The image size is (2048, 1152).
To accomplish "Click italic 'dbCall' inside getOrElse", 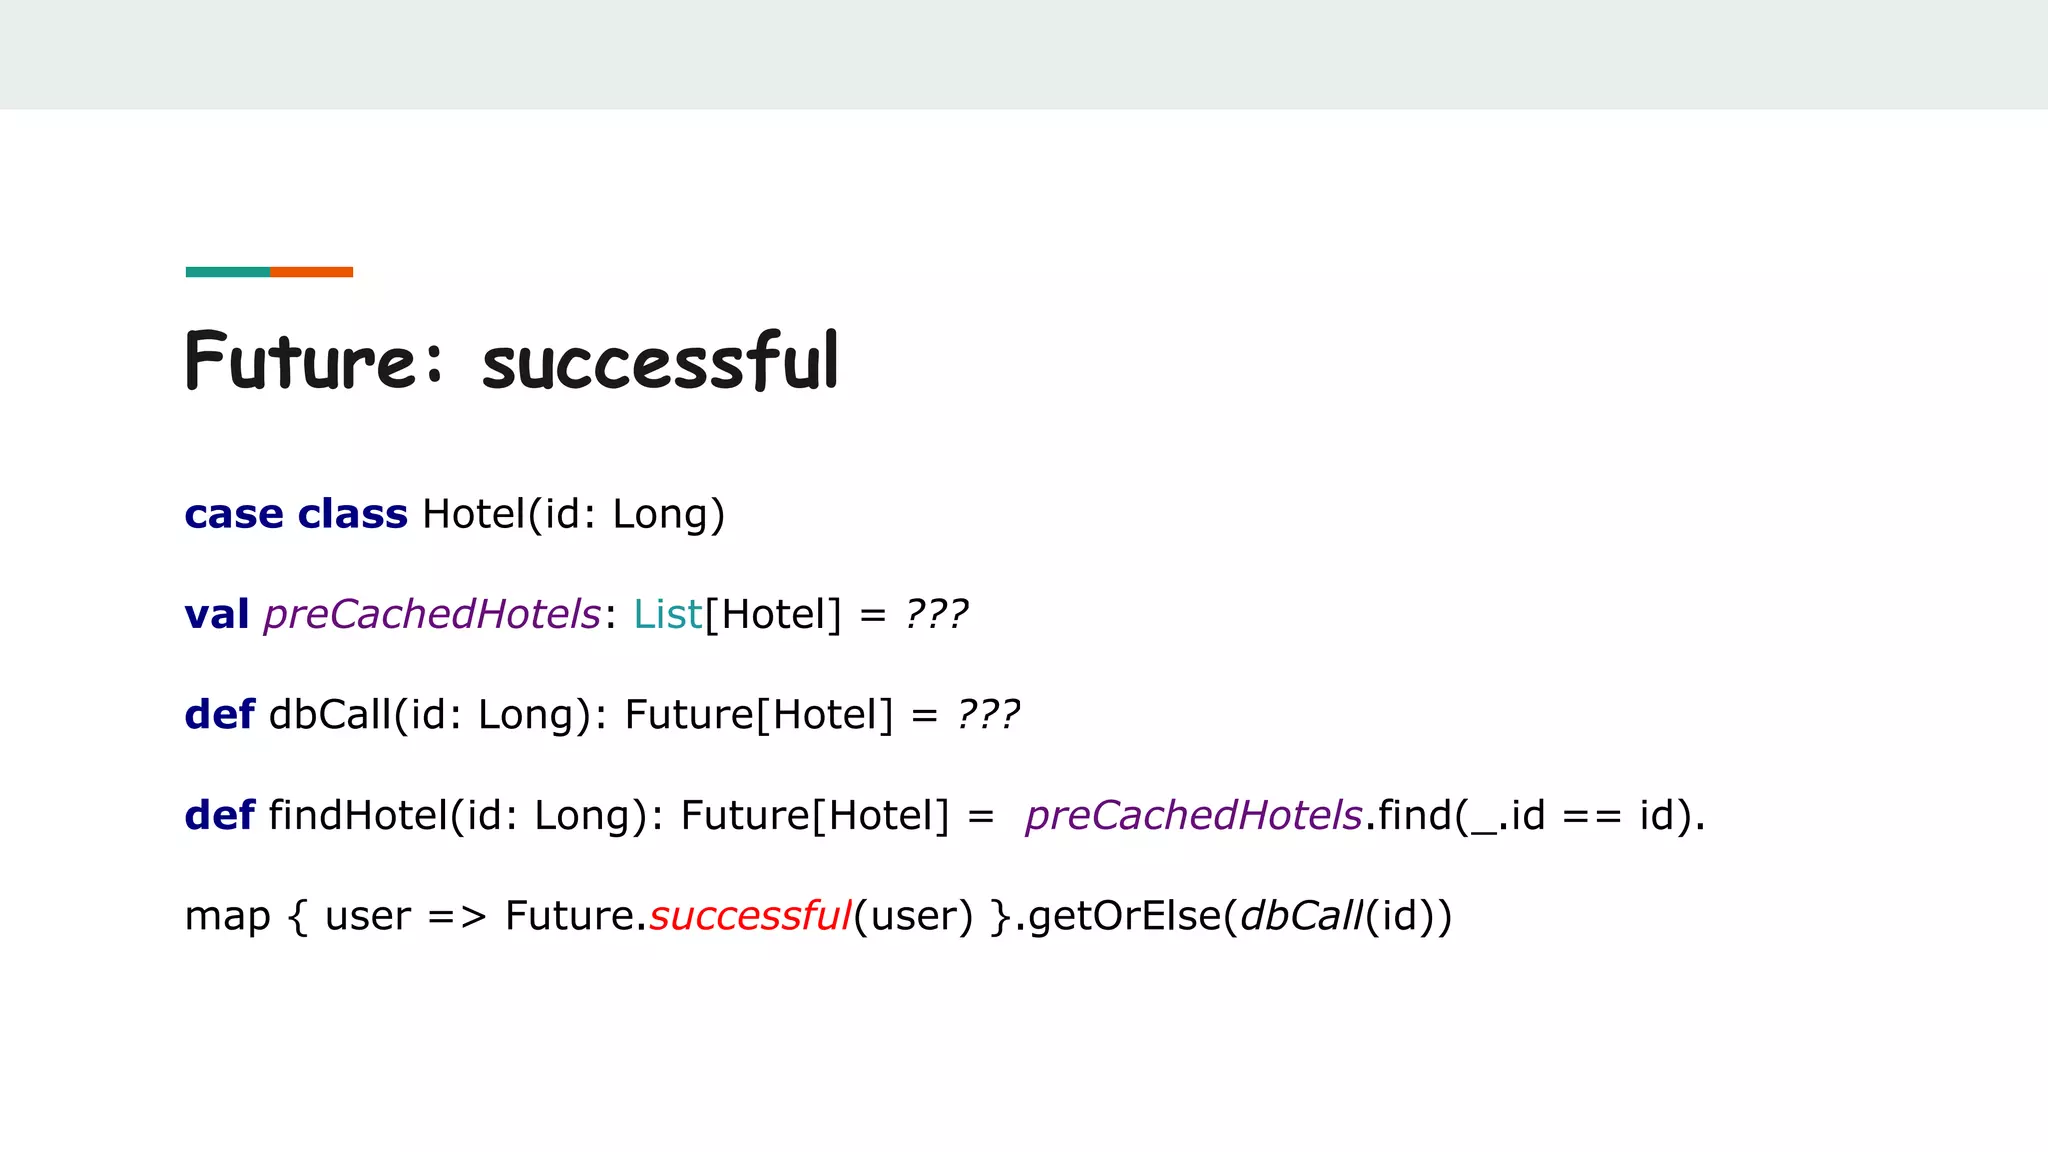I will 1300,916.
